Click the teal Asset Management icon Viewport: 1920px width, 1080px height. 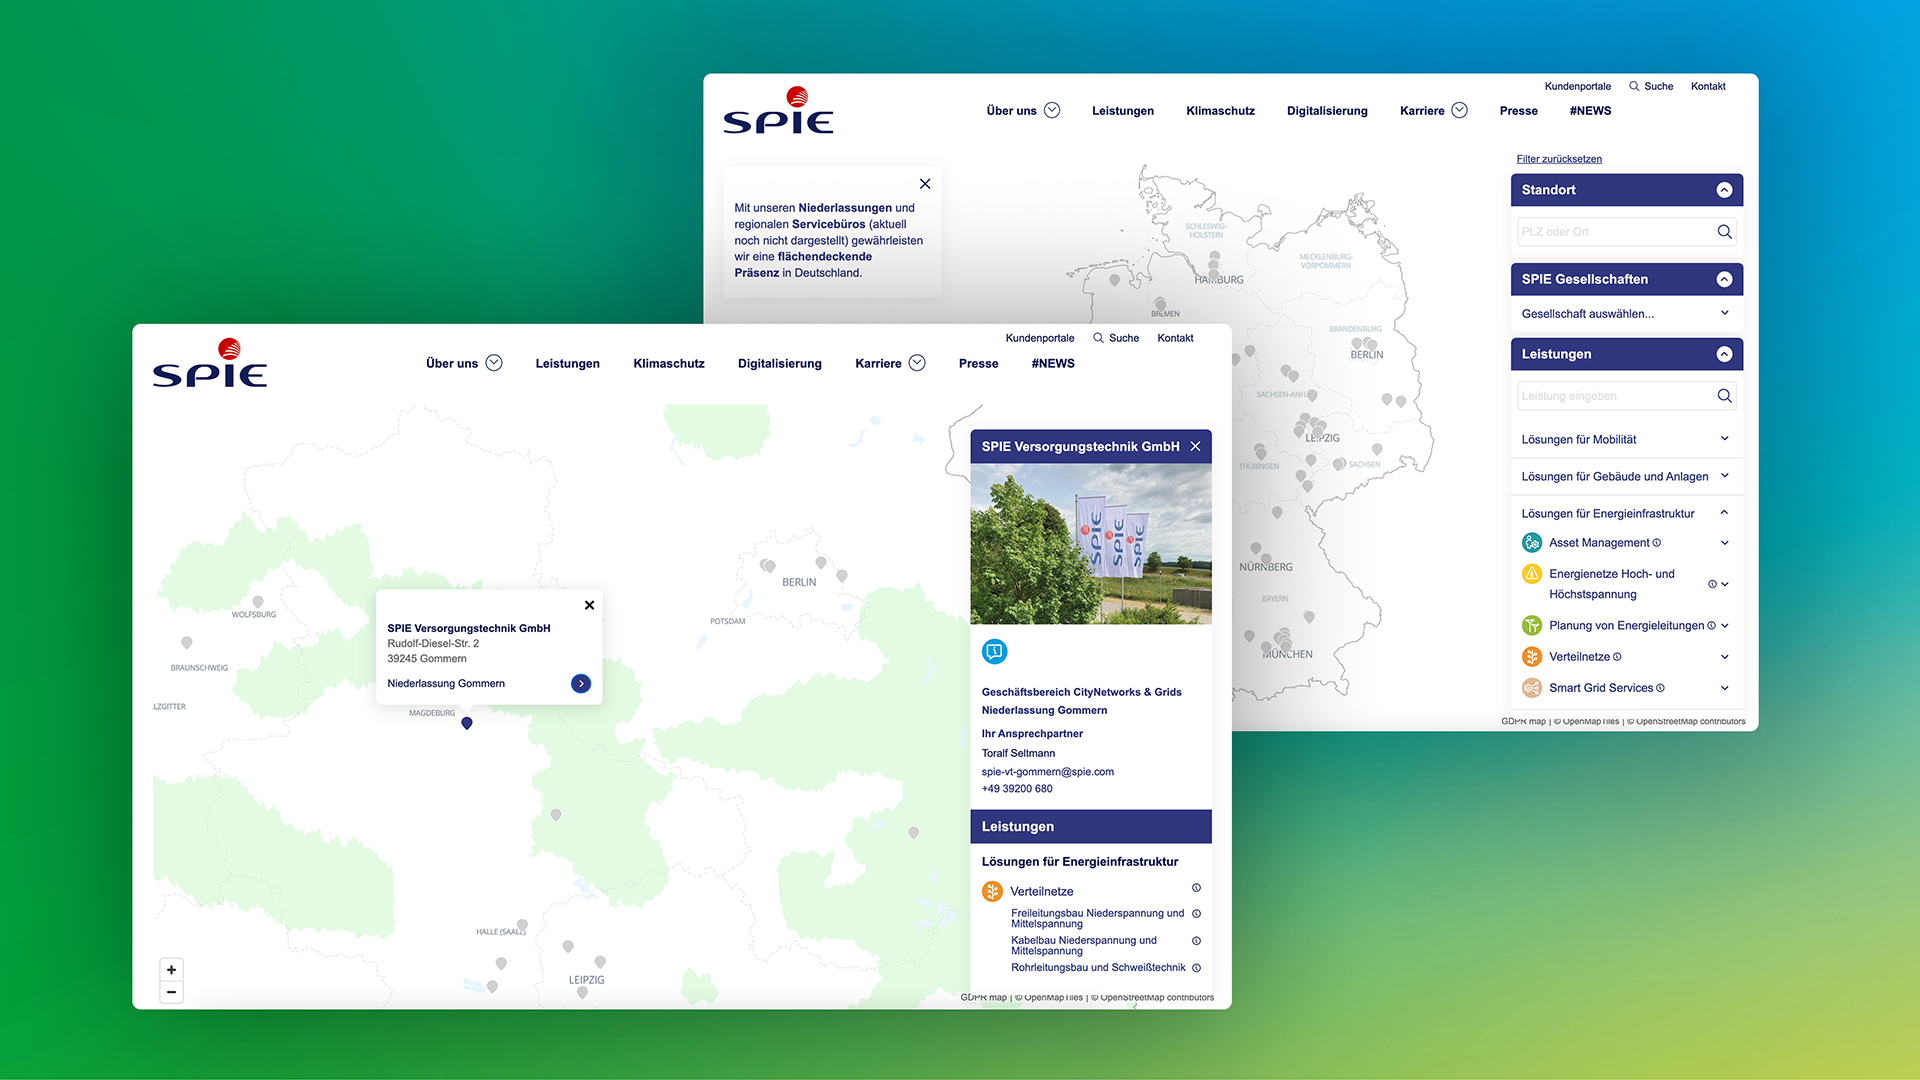tap(1532, 543)
